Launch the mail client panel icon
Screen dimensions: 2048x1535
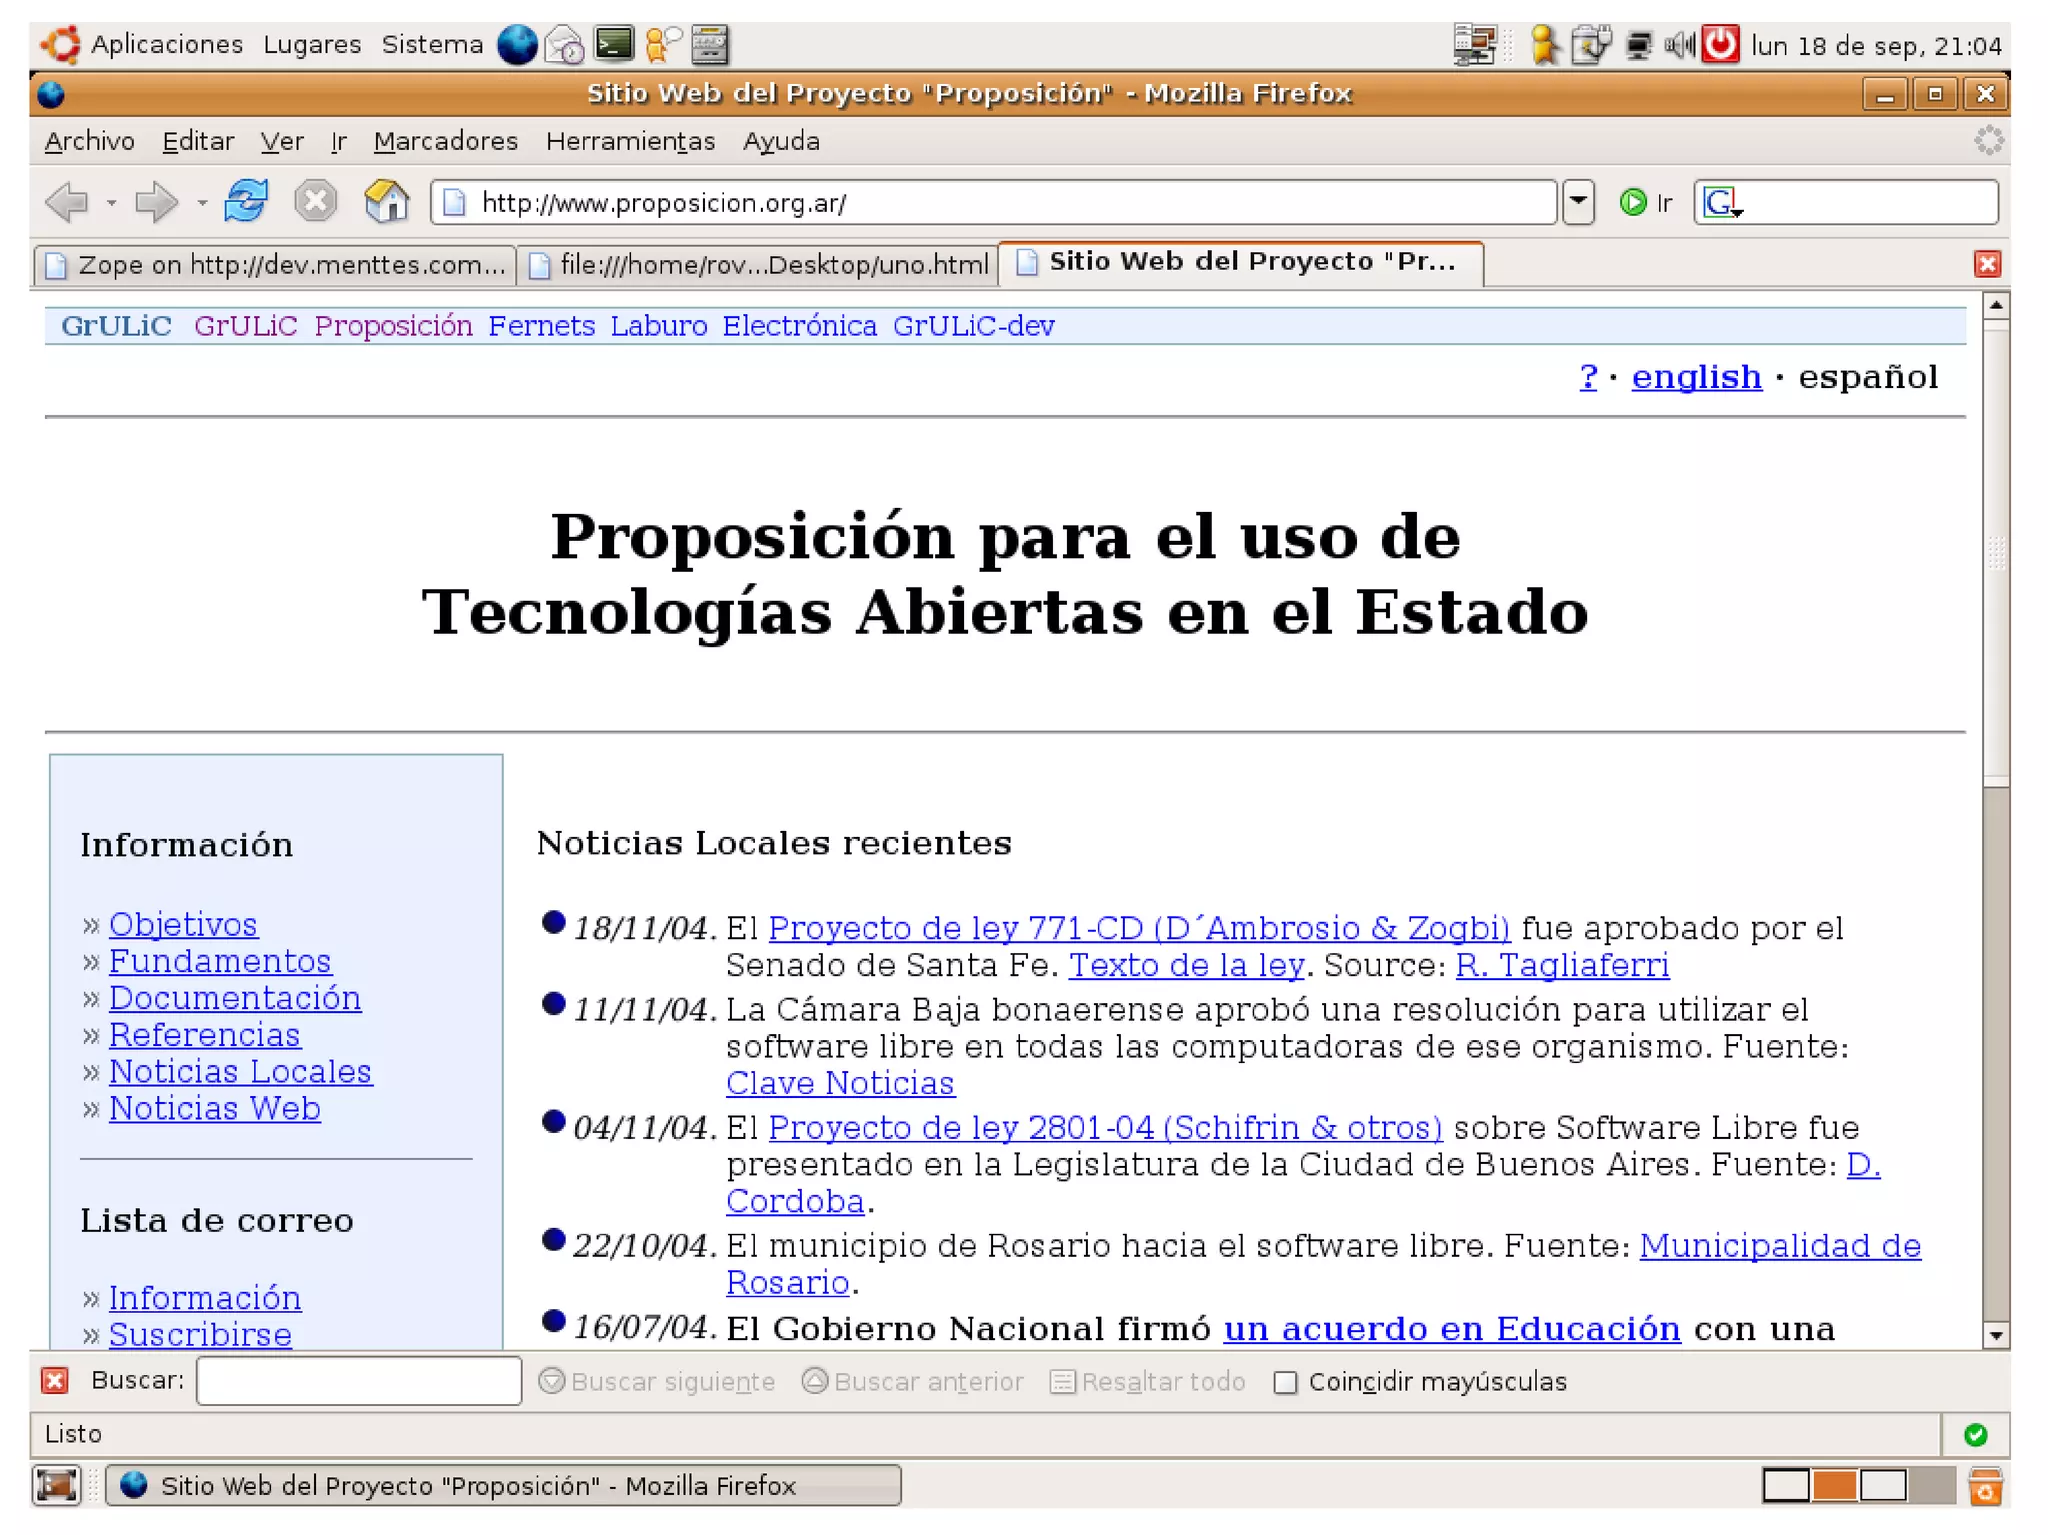pos(565,45)
